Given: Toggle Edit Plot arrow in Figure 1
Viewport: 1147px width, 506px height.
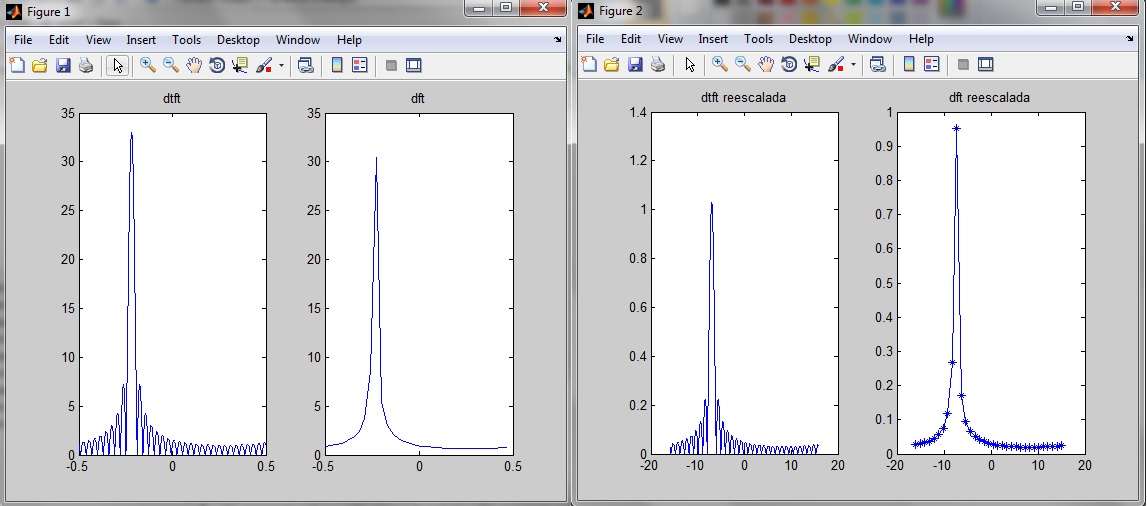Looking at the screenshot, I should coord(117,65).
